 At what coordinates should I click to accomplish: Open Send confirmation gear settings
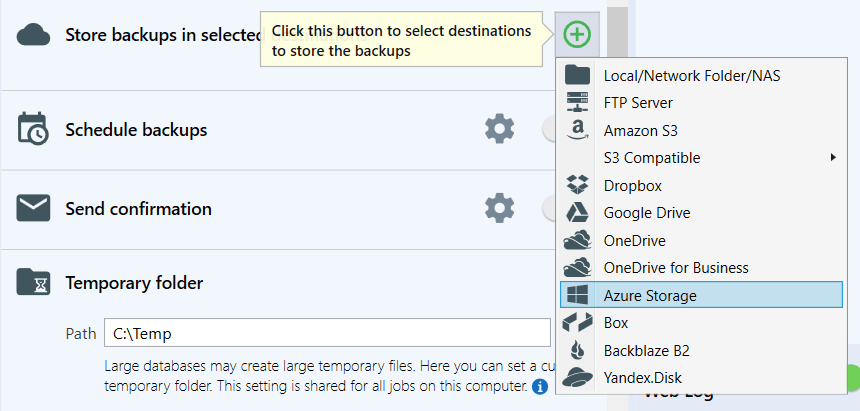[500, 209]
